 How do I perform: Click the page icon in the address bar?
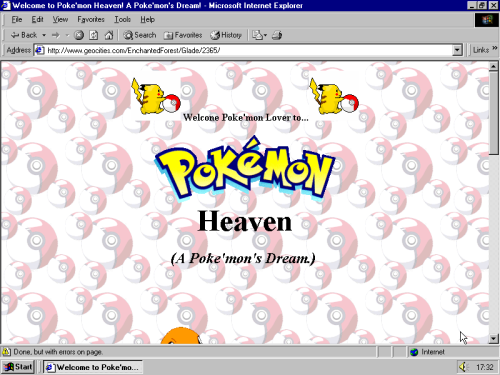pyautogui.click(x=40, y=50)
